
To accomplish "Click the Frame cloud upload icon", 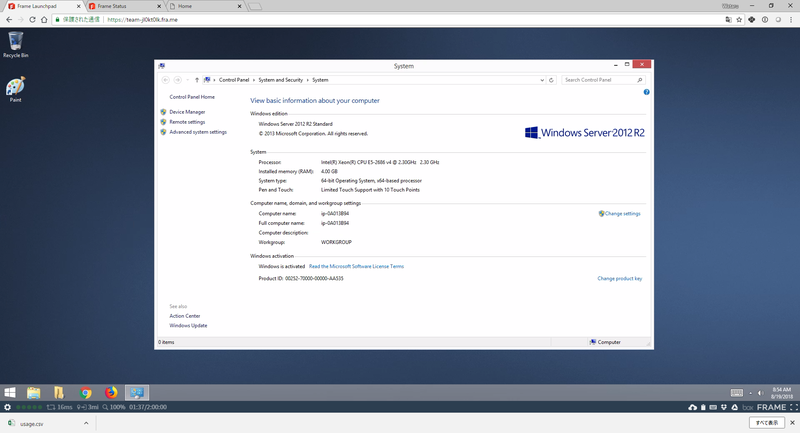I will pos(692,407).
